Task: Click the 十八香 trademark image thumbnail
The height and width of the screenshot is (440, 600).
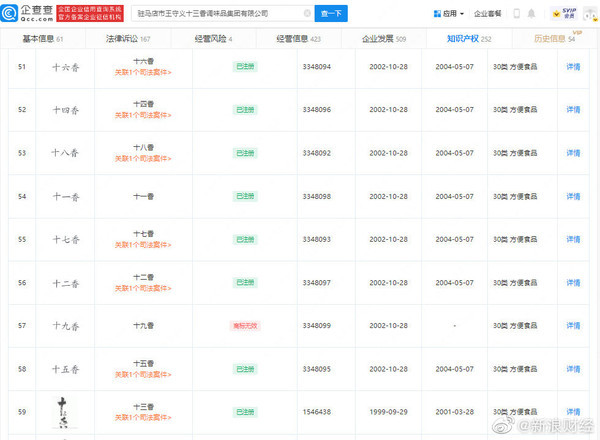Action: click(65, 153)
